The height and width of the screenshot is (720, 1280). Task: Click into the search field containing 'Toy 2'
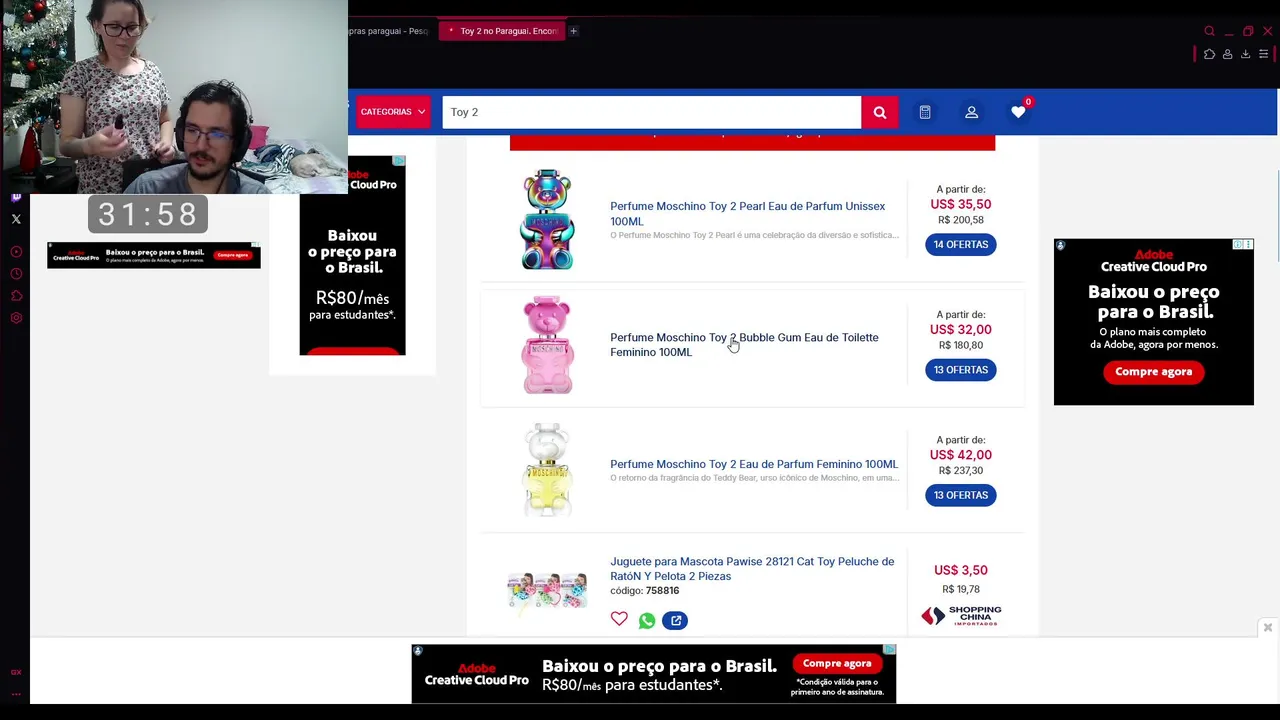click(651, 112)
